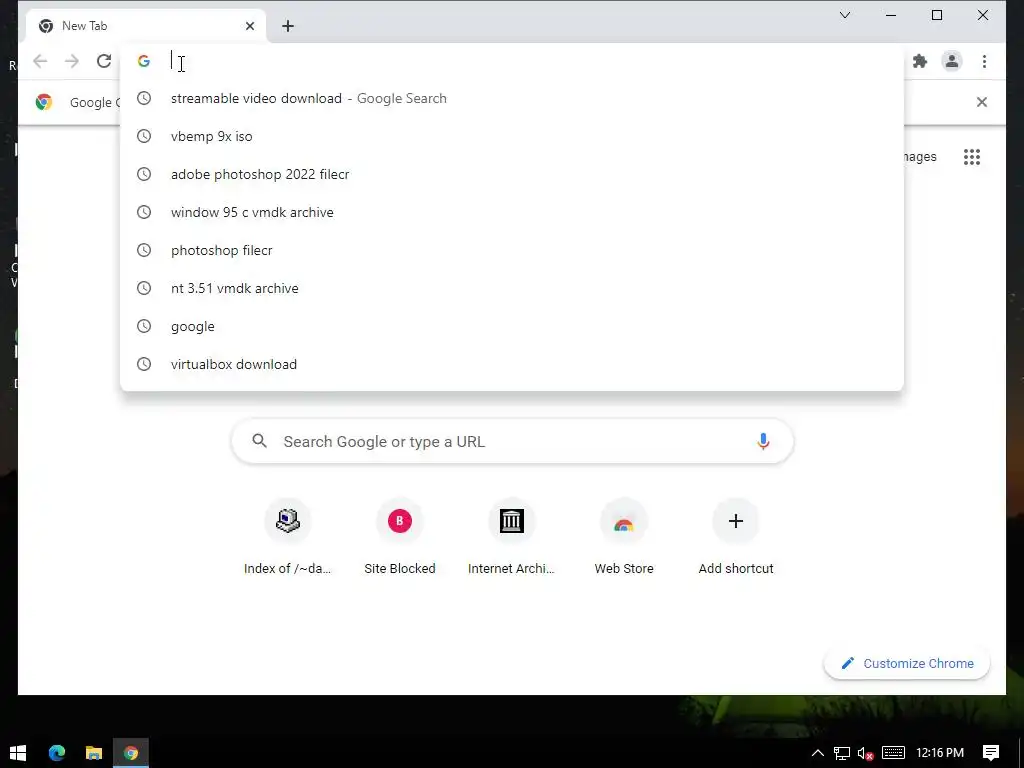1024x768 pixels.
Task: Open the Extensions puzzle icon
Action: tap(920, 61)
